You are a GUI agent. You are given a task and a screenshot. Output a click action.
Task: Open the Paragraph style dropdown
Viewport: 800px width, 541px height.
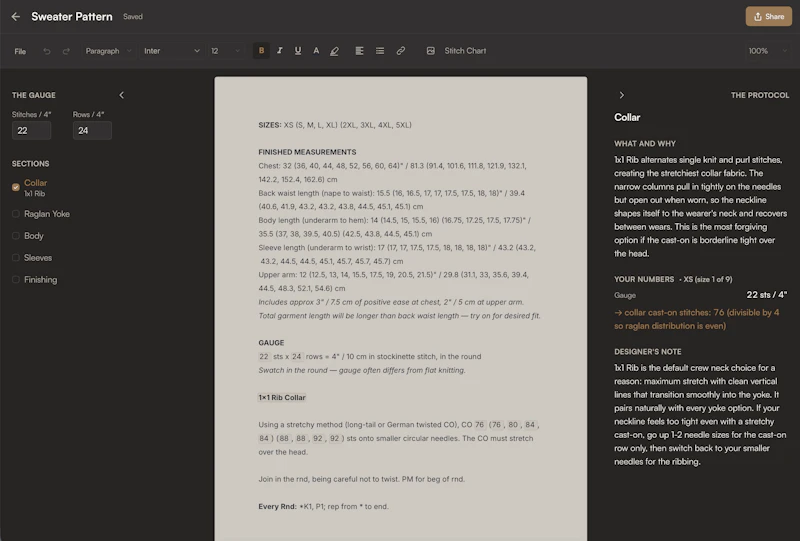[x=108, y=51]
